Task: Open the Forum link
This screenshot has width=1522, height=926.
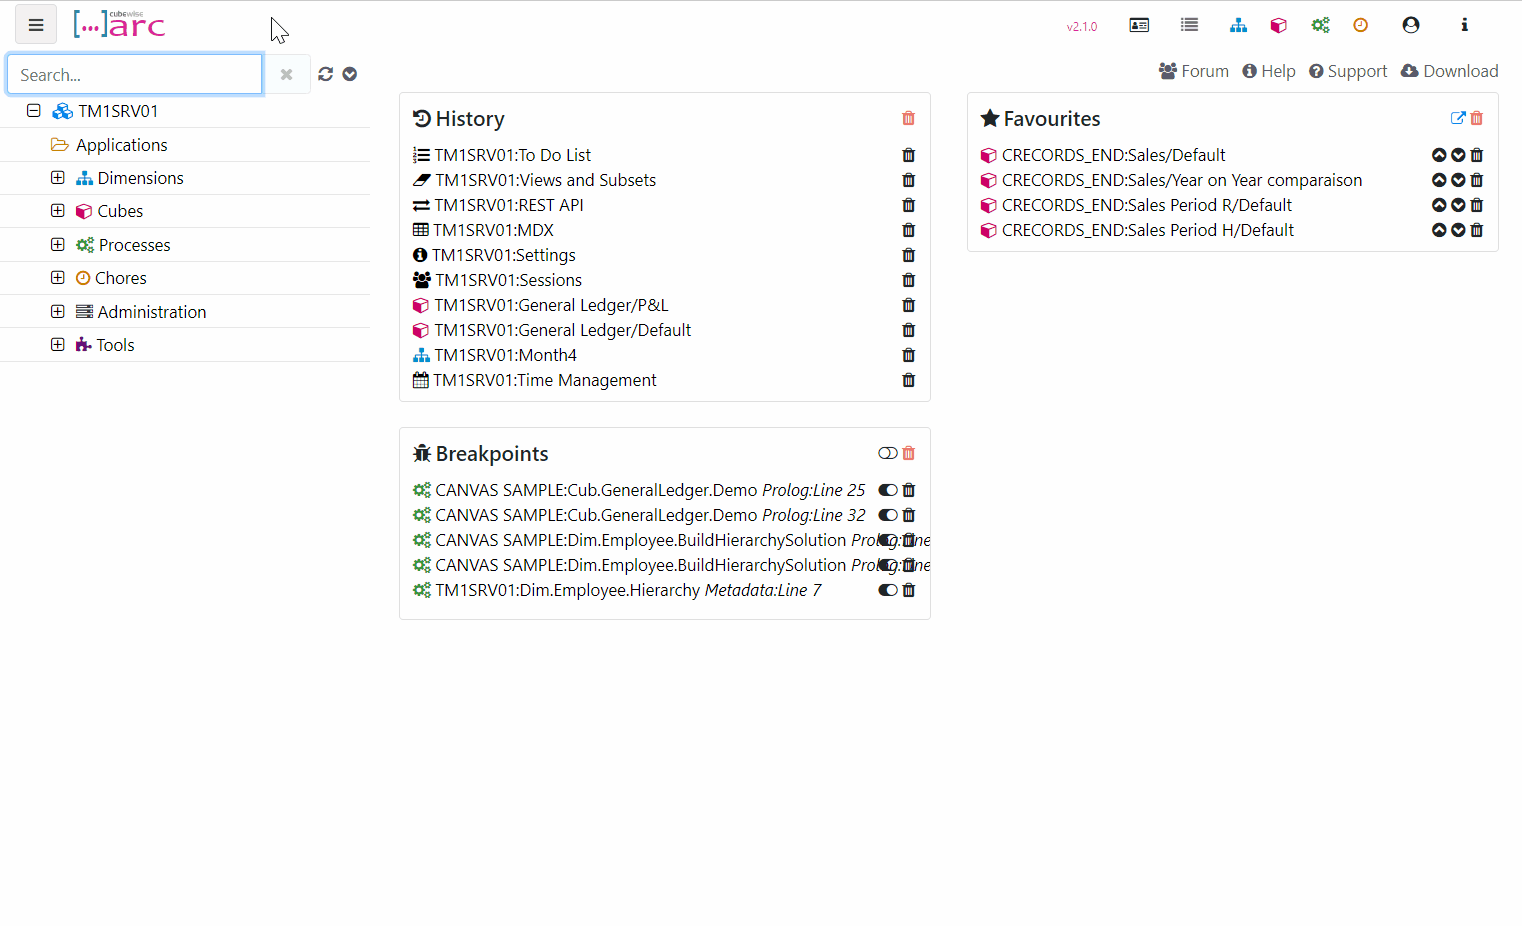Action: pos(1194,71)
